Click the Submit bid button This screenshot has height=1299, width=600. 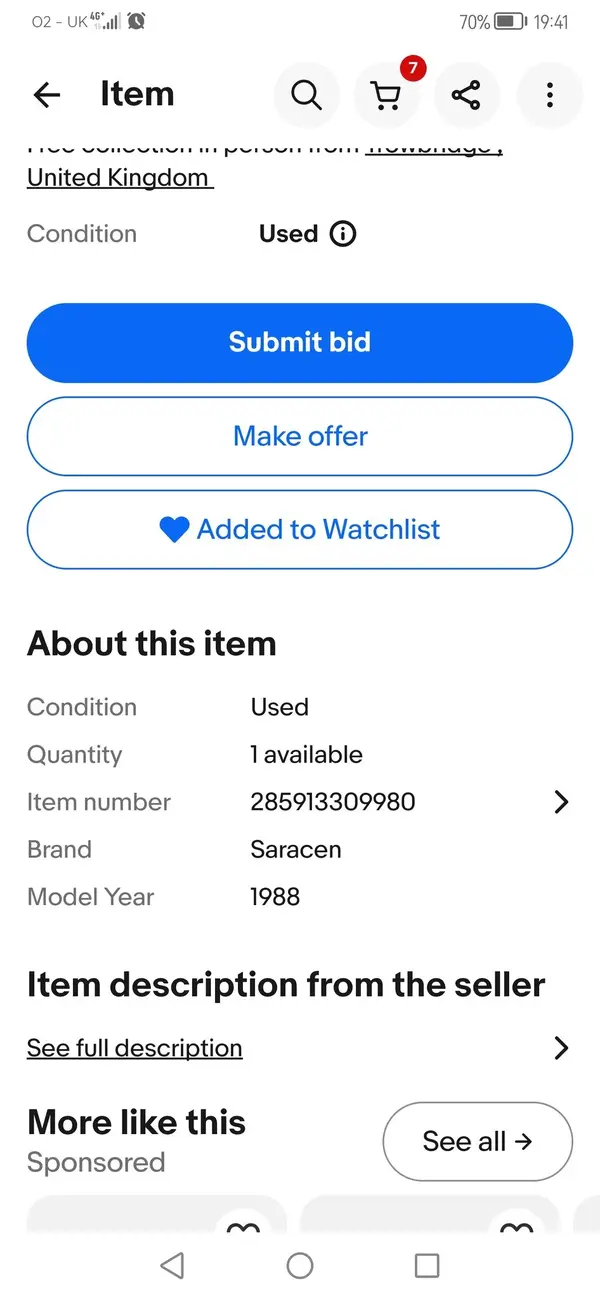(300, 342)
